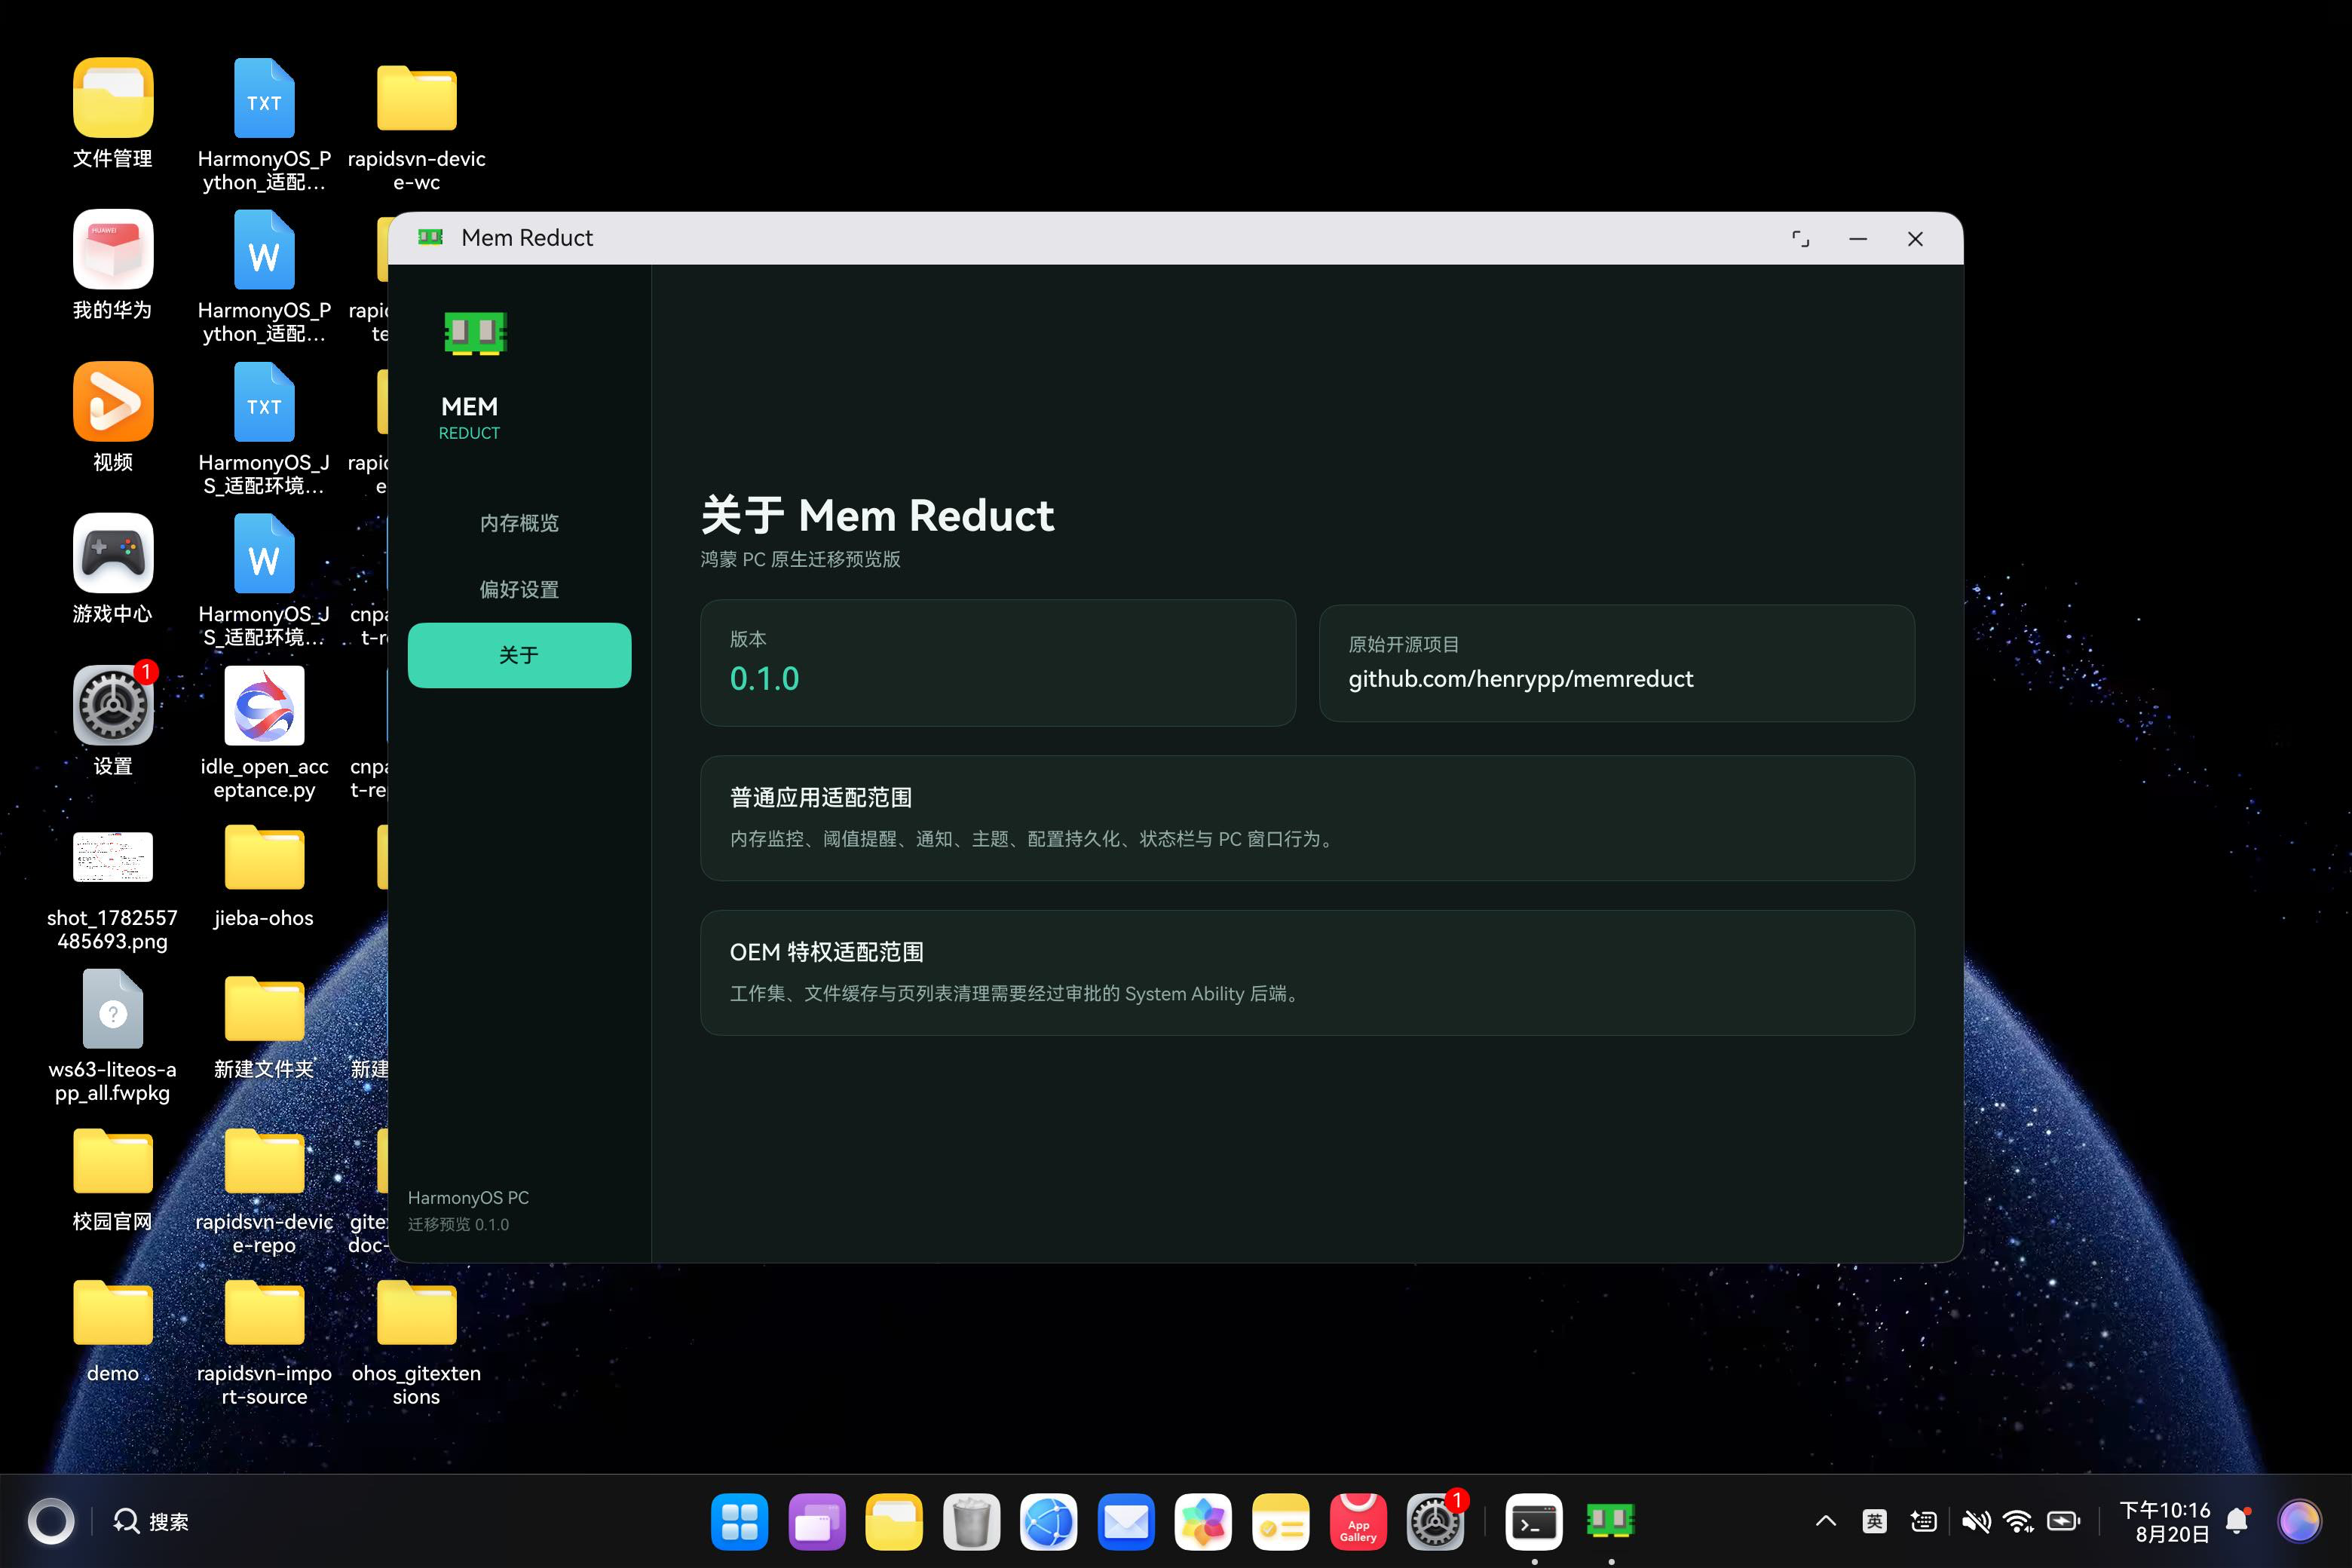Viewport: 2352px width, 1568px height.
Task: Select ws63-liteos-app_all.fwpkg desktop file
Action: click(113, 1010)
